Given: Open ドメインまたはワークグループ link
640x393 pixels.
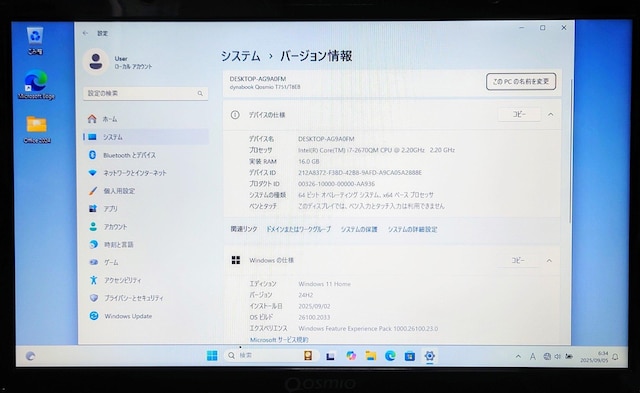Looking at the screenshot, I should pyautogui.click(x=298, y=229).
